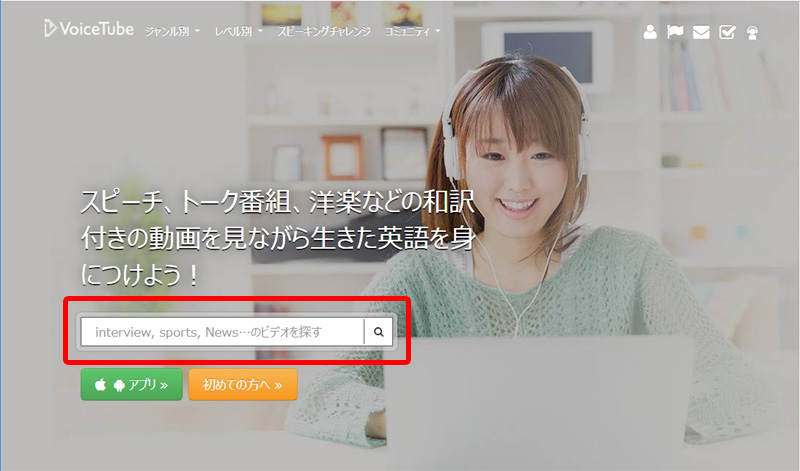800x471 pixels.
Task: Focus the video search input field
Action: click(222, 332)
